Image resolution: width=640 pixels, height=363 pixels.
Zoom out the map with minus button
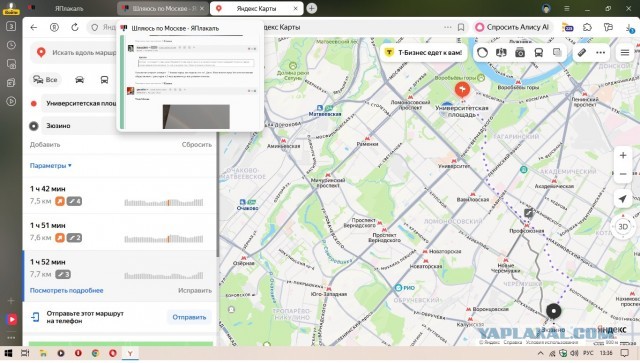623,174
